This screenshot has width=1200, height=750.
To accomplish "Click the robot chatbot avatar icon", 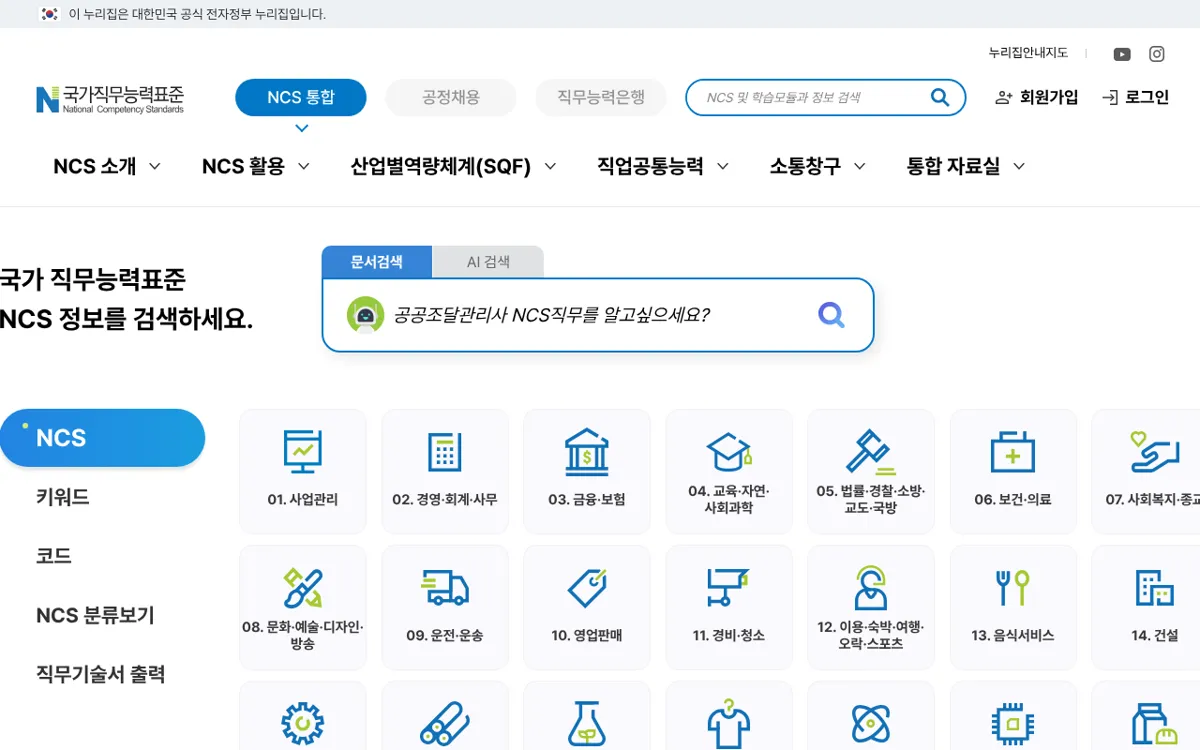I will (365, 315).
